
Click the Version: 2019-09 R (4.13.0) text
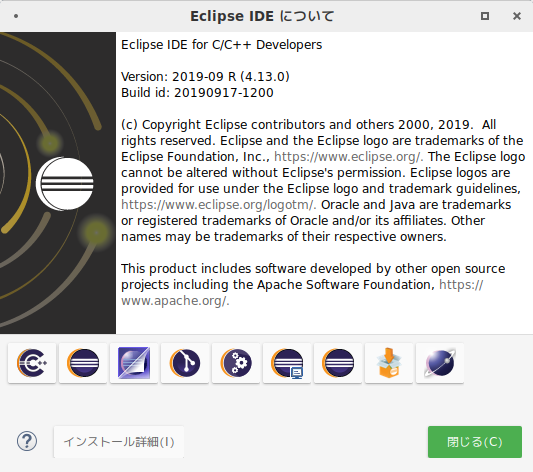205,77
